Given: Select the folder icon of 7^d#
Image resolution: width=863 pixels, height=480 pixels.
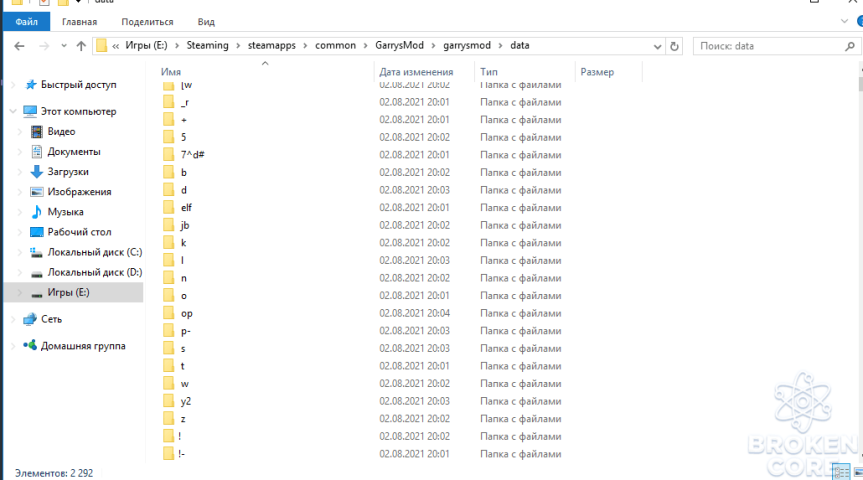Looking at the screenshot, I should 168,155.
